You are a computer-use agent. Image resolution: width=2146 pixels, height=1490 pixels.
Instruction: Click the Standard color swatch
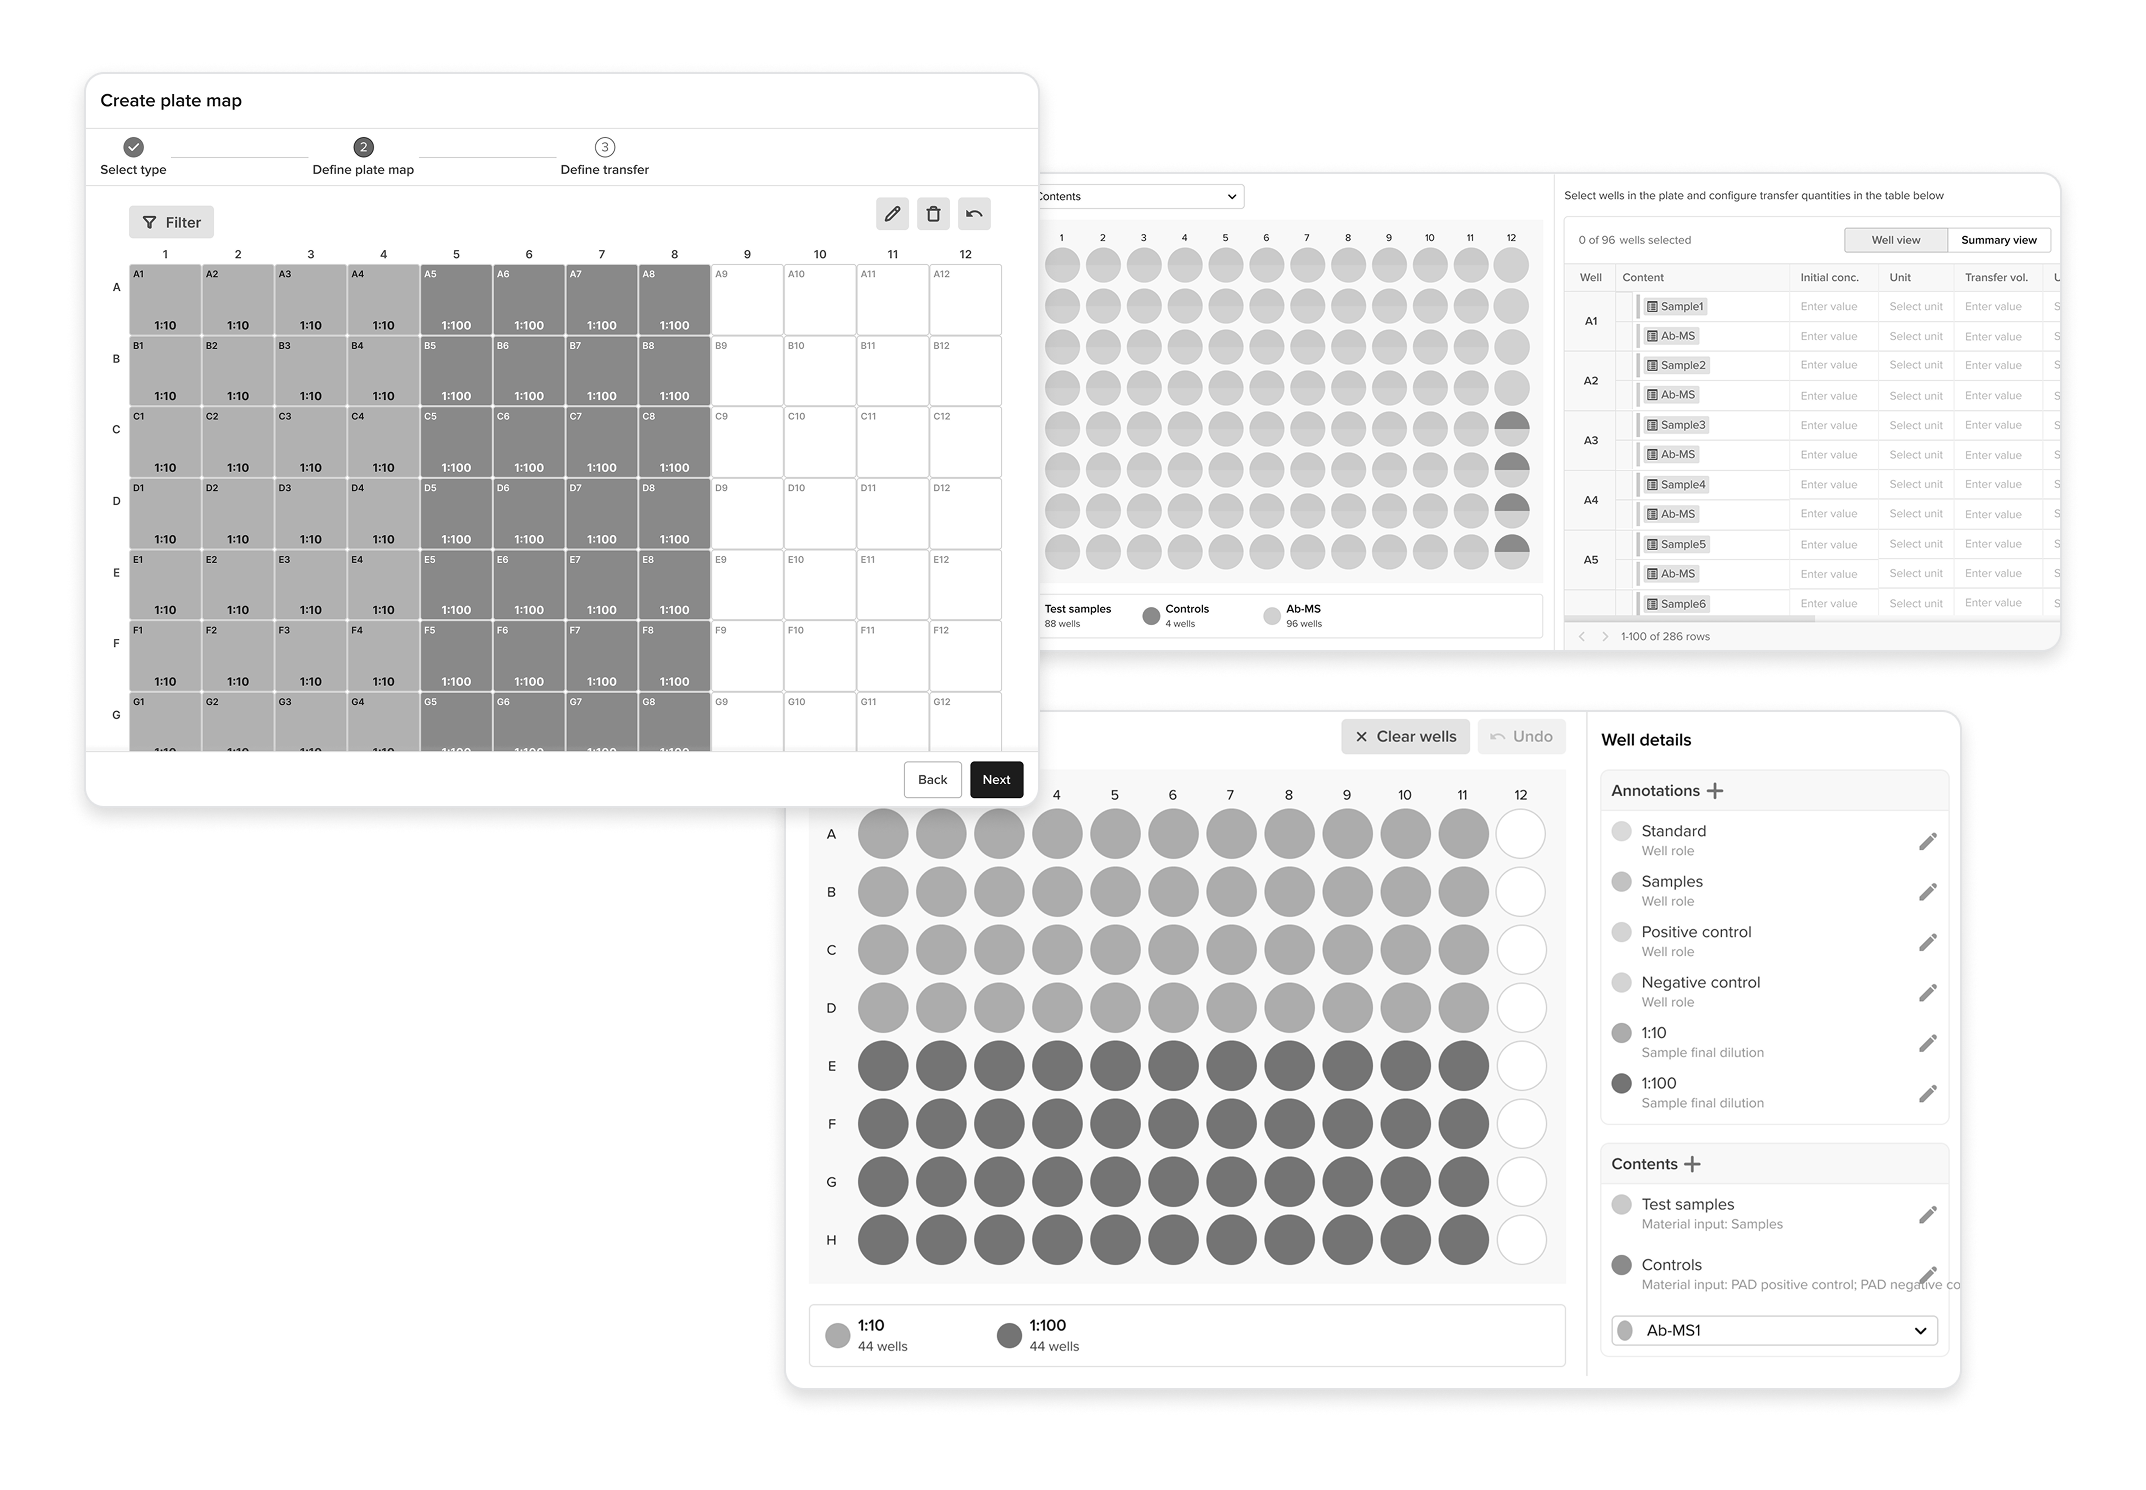(x=1622, y=831)
